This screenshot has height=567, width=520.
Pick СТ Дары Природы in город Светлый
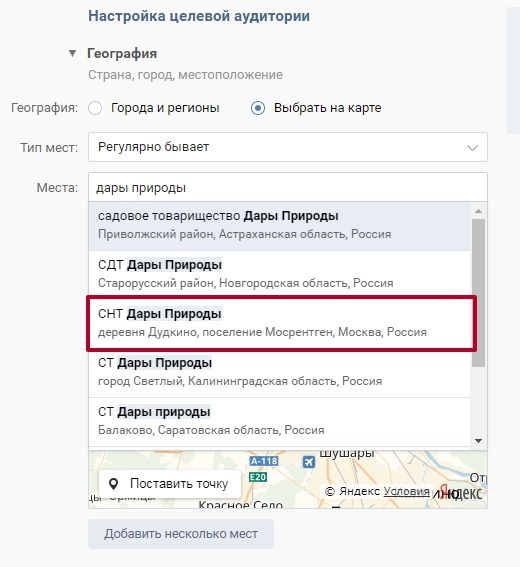(x=280, y=372)
